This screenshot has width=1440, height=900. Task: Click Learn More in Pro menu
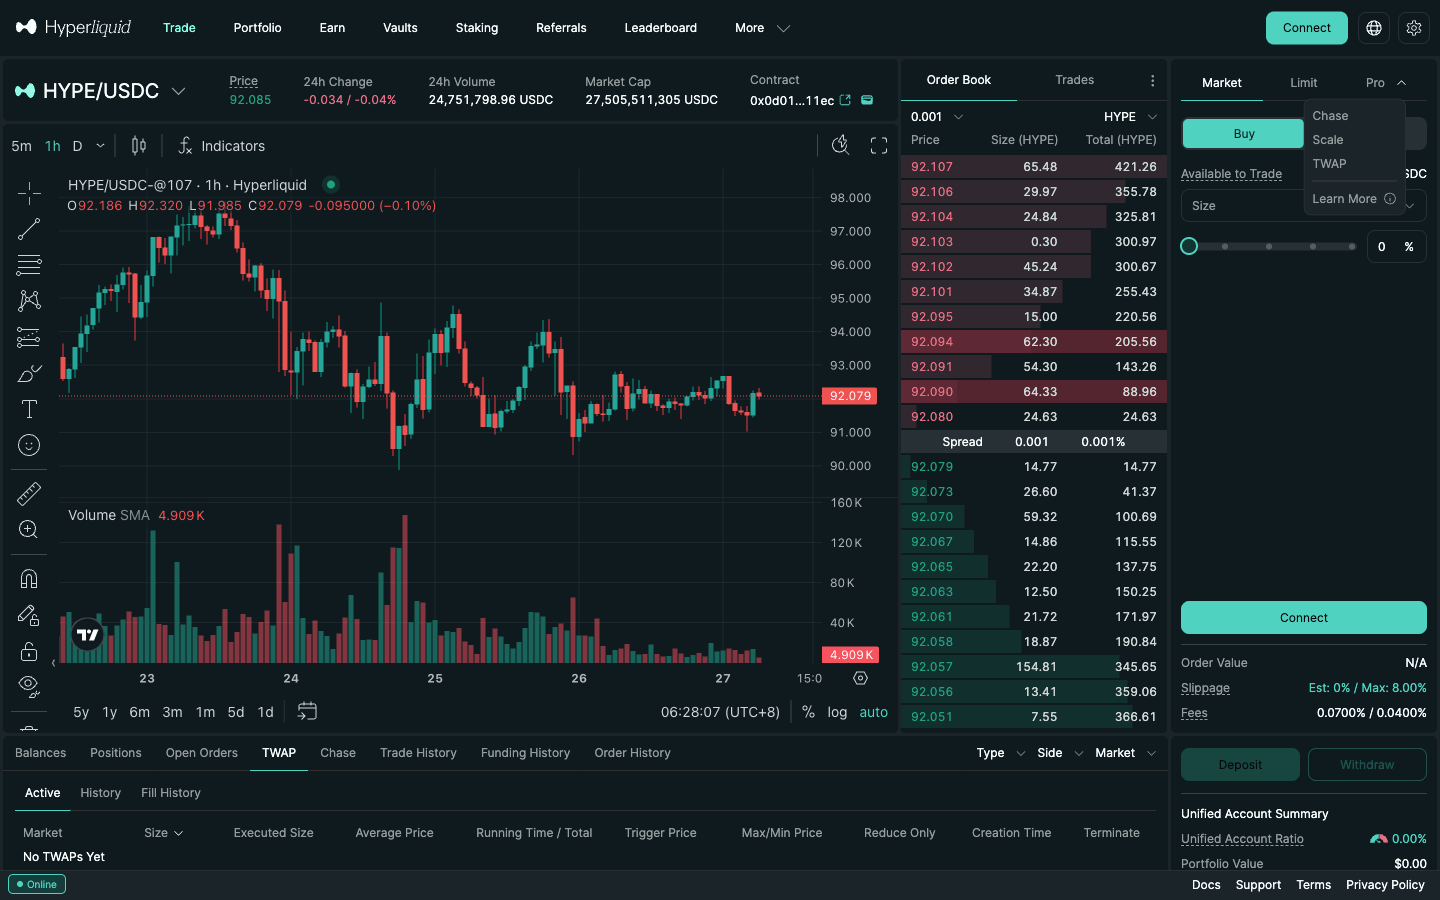click(1353, 199)
